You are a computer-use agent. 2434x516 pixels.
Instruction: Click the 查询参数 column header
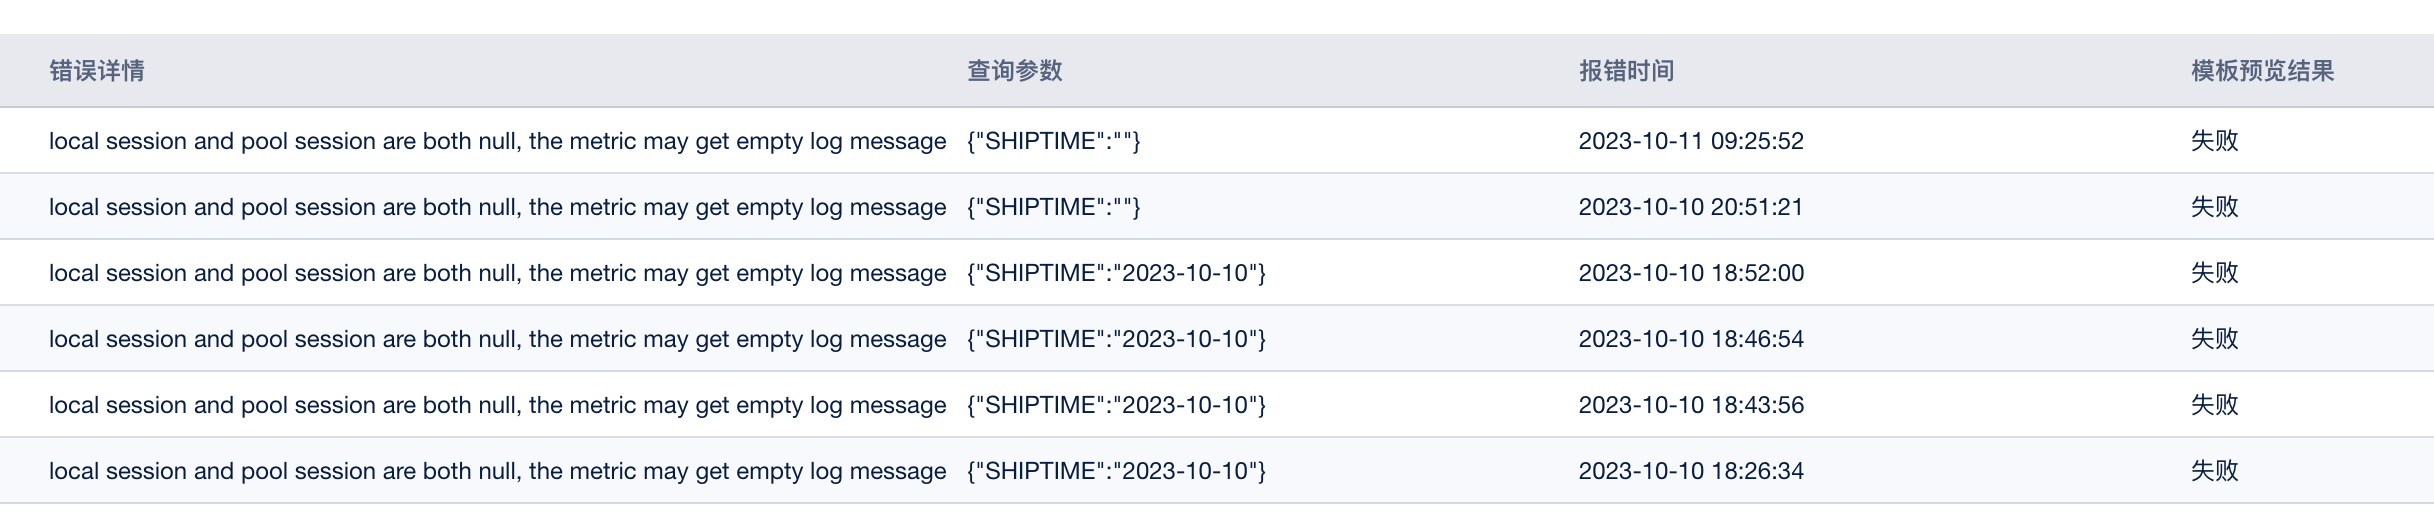tap(1015, 71)
